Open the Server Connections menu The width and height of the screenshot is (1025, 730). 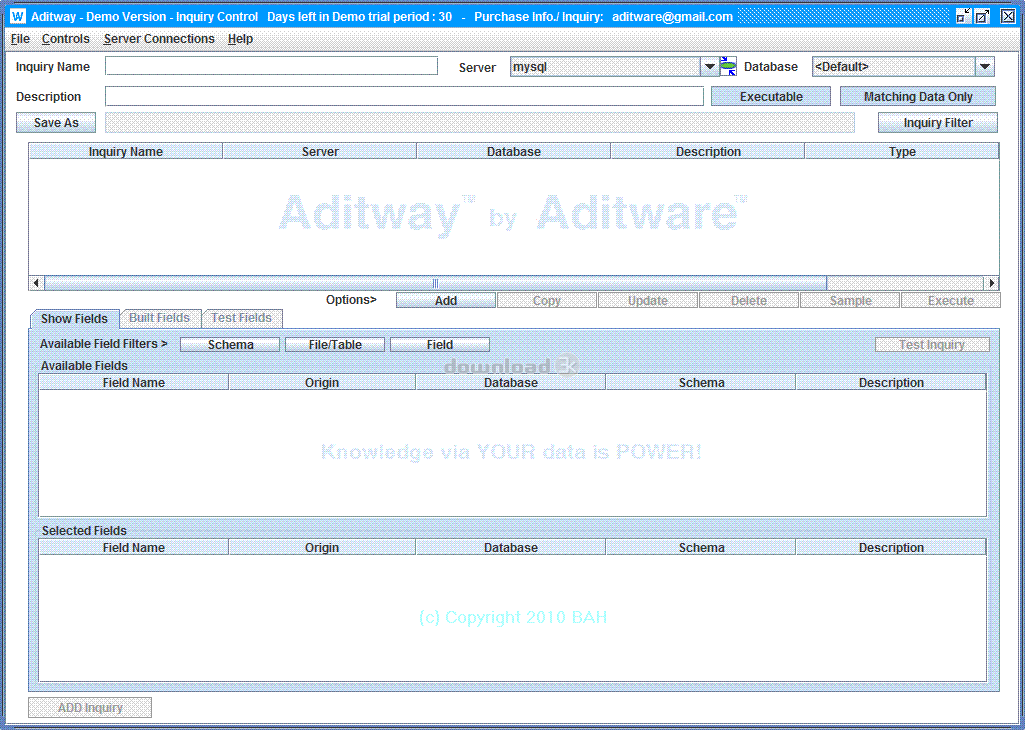tap(159, 39)
